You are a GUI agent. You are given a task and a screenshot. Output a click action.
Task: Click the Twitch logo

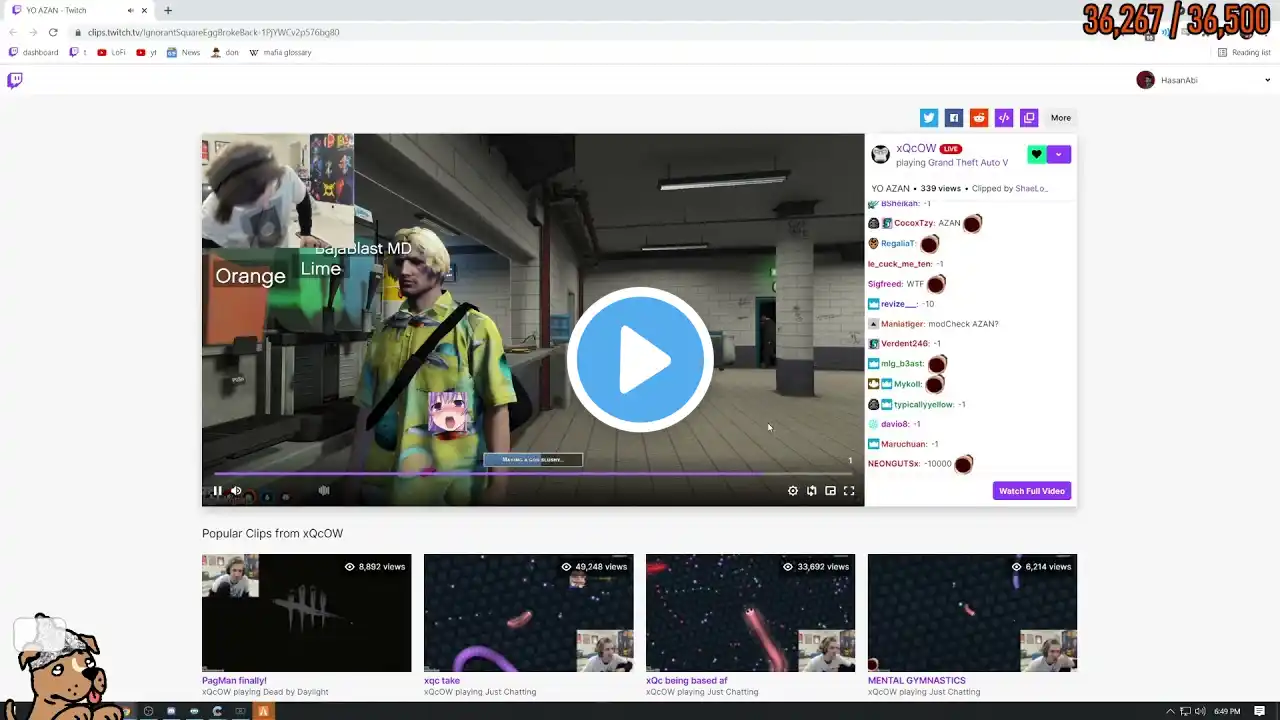coord(15,80)
